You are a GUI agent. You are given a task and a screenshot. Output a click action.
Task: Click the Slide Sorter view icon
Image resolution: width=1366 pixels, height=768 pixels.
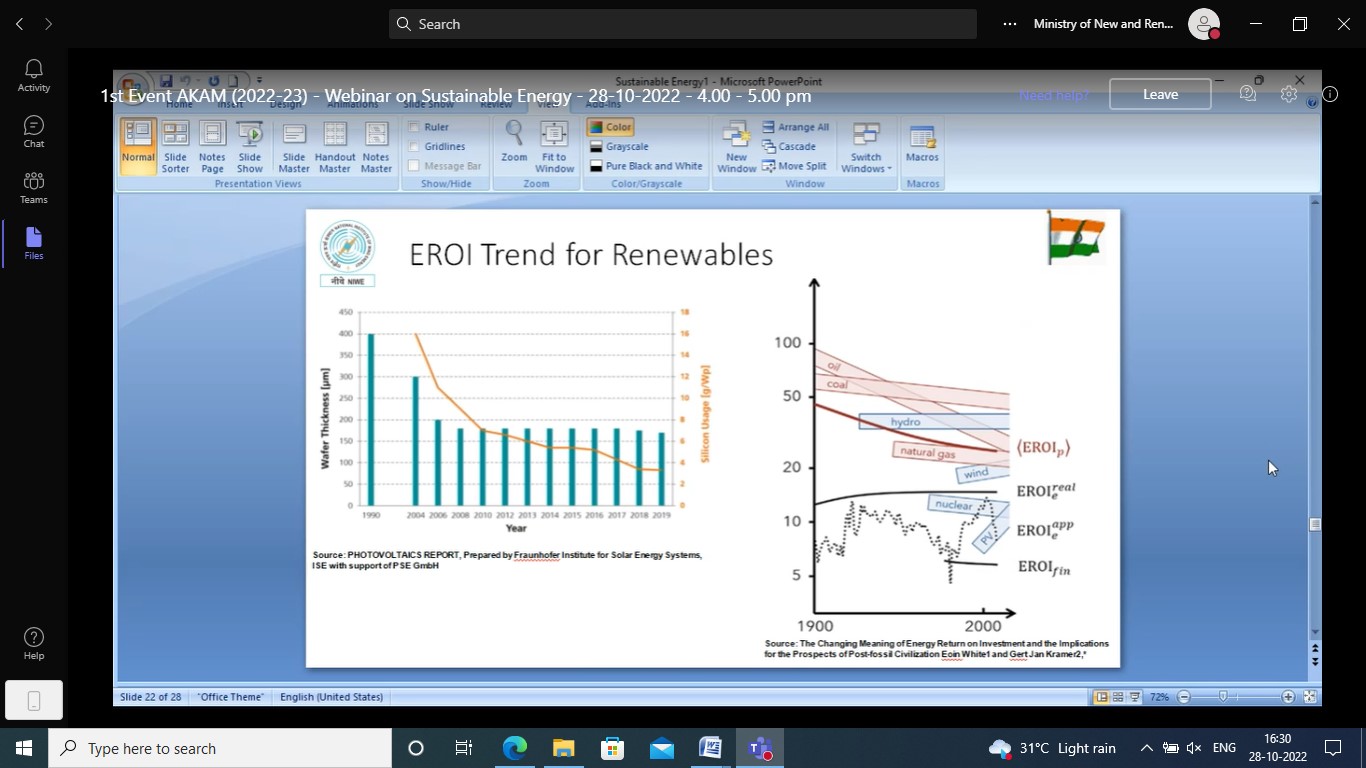(175, 146)
